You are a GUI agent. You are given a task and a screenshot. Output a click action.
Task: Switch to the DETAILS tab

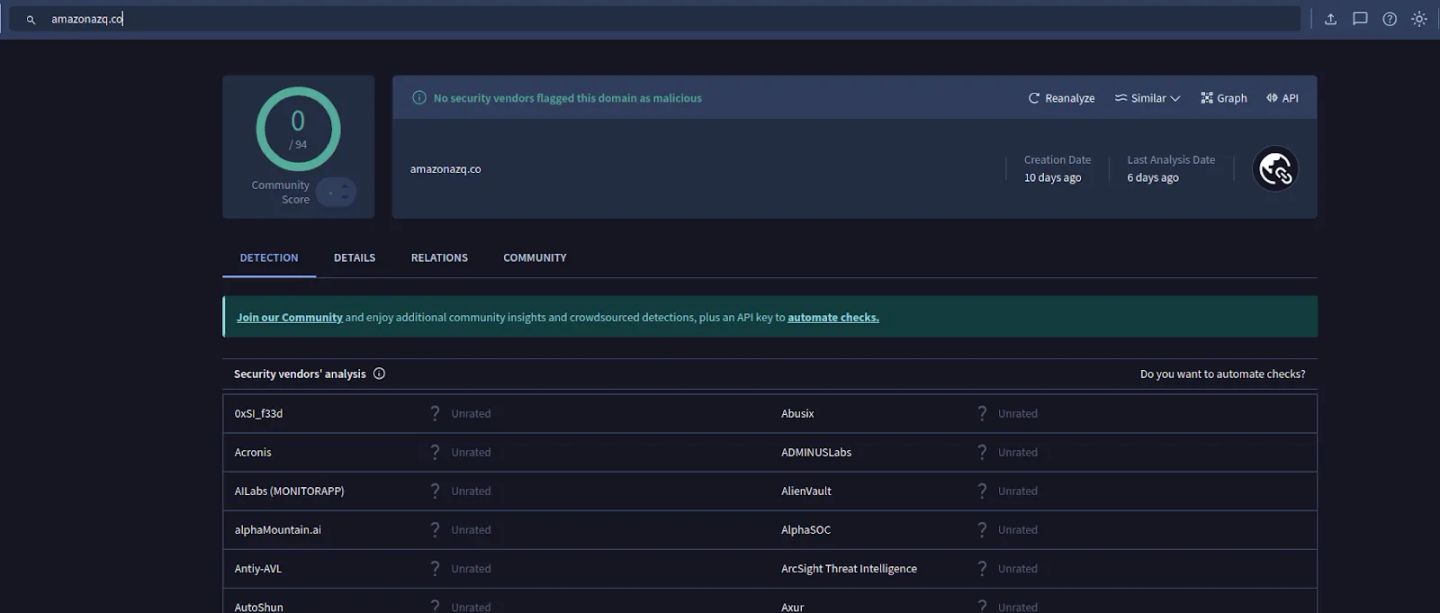point(355,258)
